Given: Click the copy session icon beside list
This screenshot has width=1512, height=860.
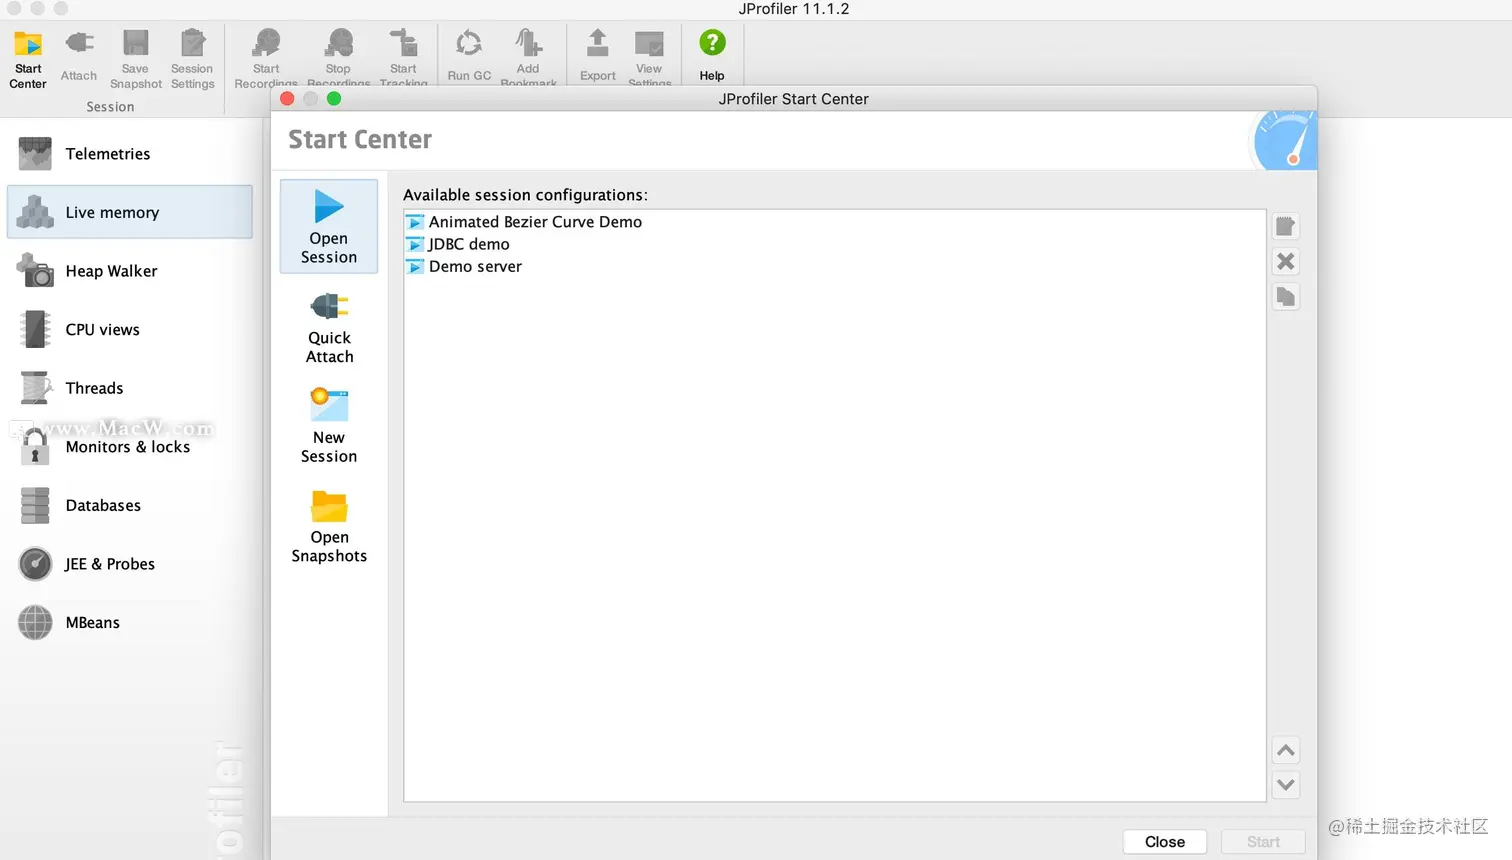Looking at the screenshot, I should coord(1286,297).
